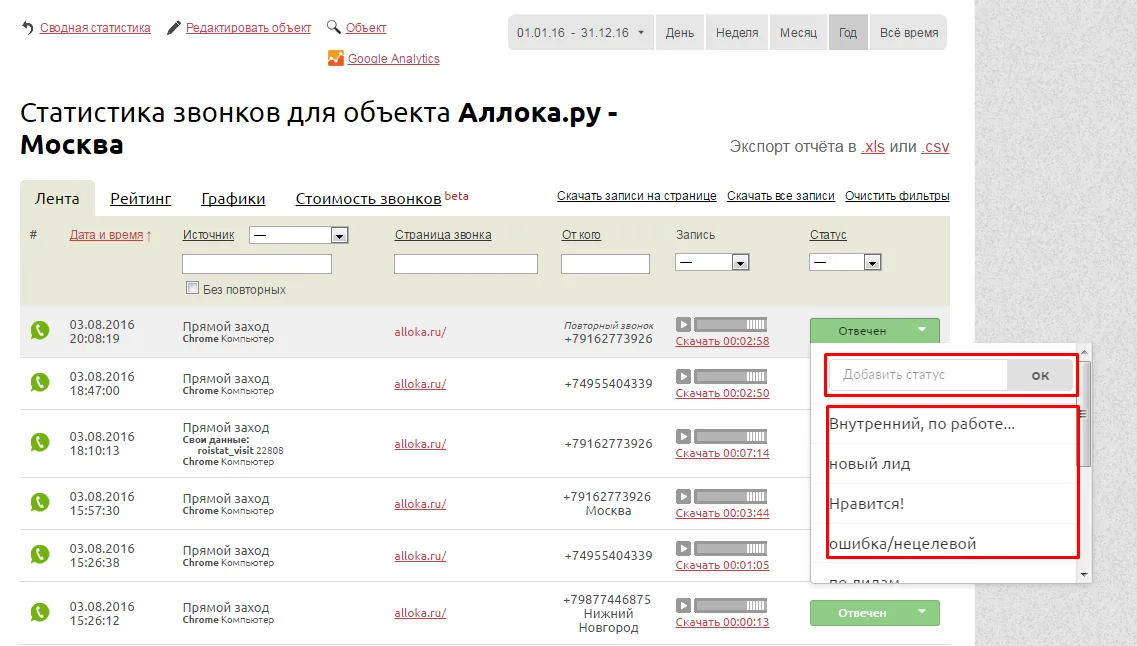The height and width of the screenshot is (646, 1137).
Task: Focus the Источник filter text field
Action: pos(257,264)
